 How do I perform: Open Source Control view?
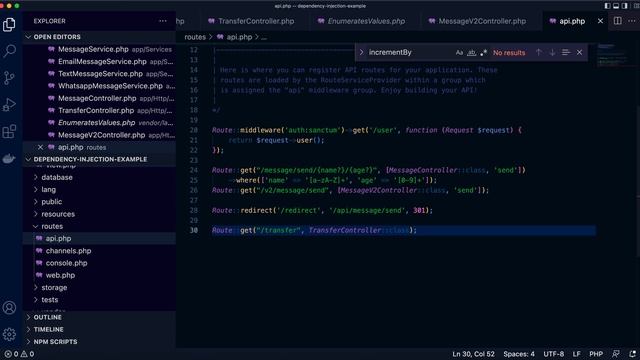point(9,78)
